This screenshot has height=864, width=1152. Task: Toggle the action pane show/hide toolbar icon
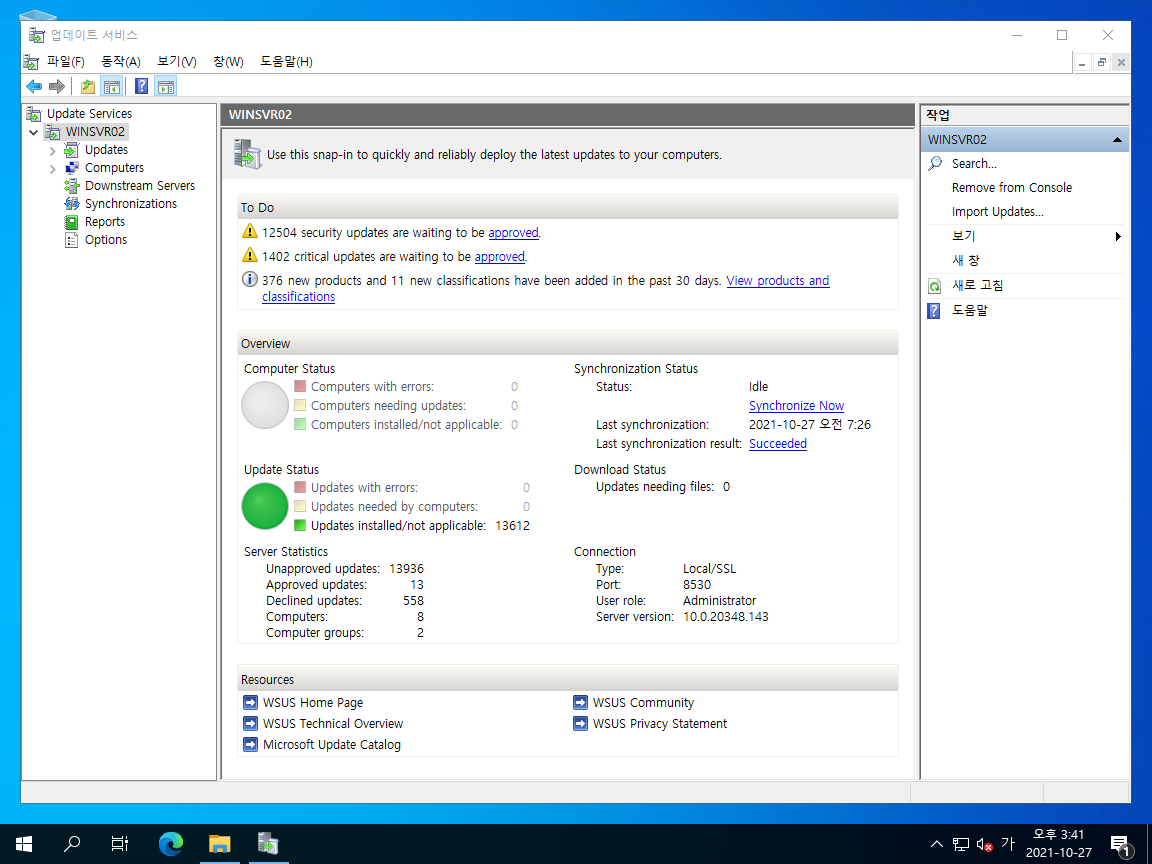165,86
